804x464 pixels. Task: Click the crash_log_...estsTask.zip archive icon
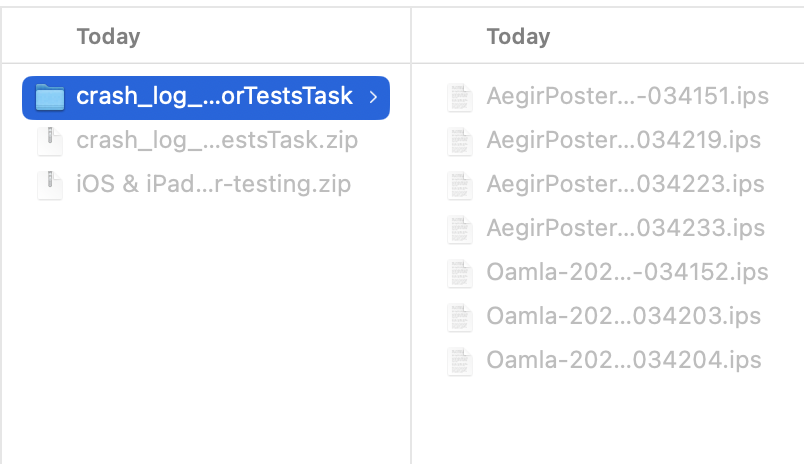50,142
